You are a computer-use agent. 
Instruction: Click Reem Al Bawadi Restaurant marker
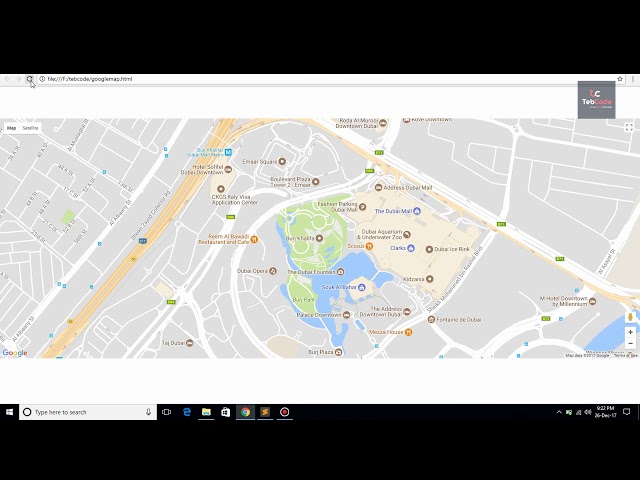tap(254, 239)
